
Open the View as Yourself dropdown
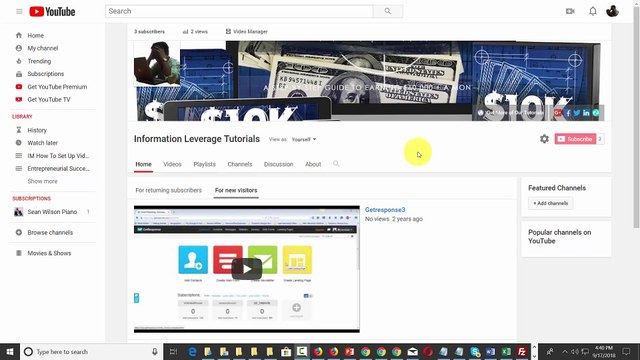click(x=304, y=139)
